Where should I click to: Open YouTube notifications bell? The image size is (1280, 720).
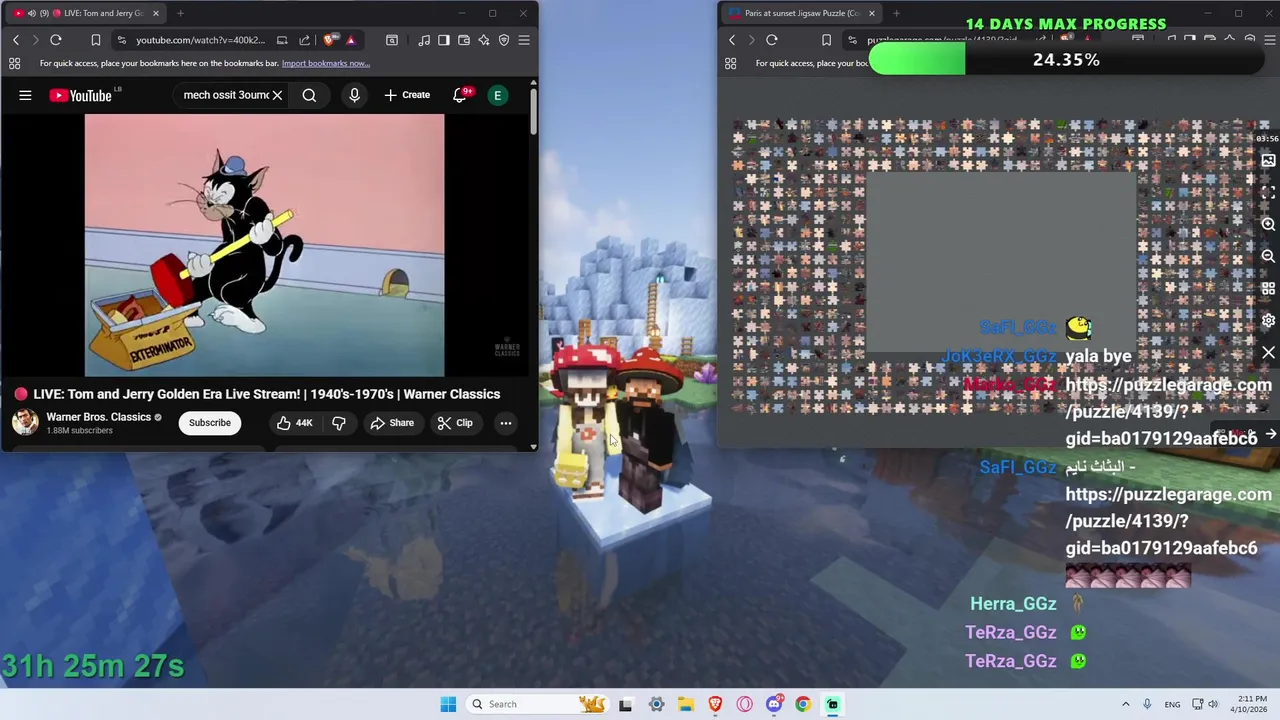[x=461, y=95]
